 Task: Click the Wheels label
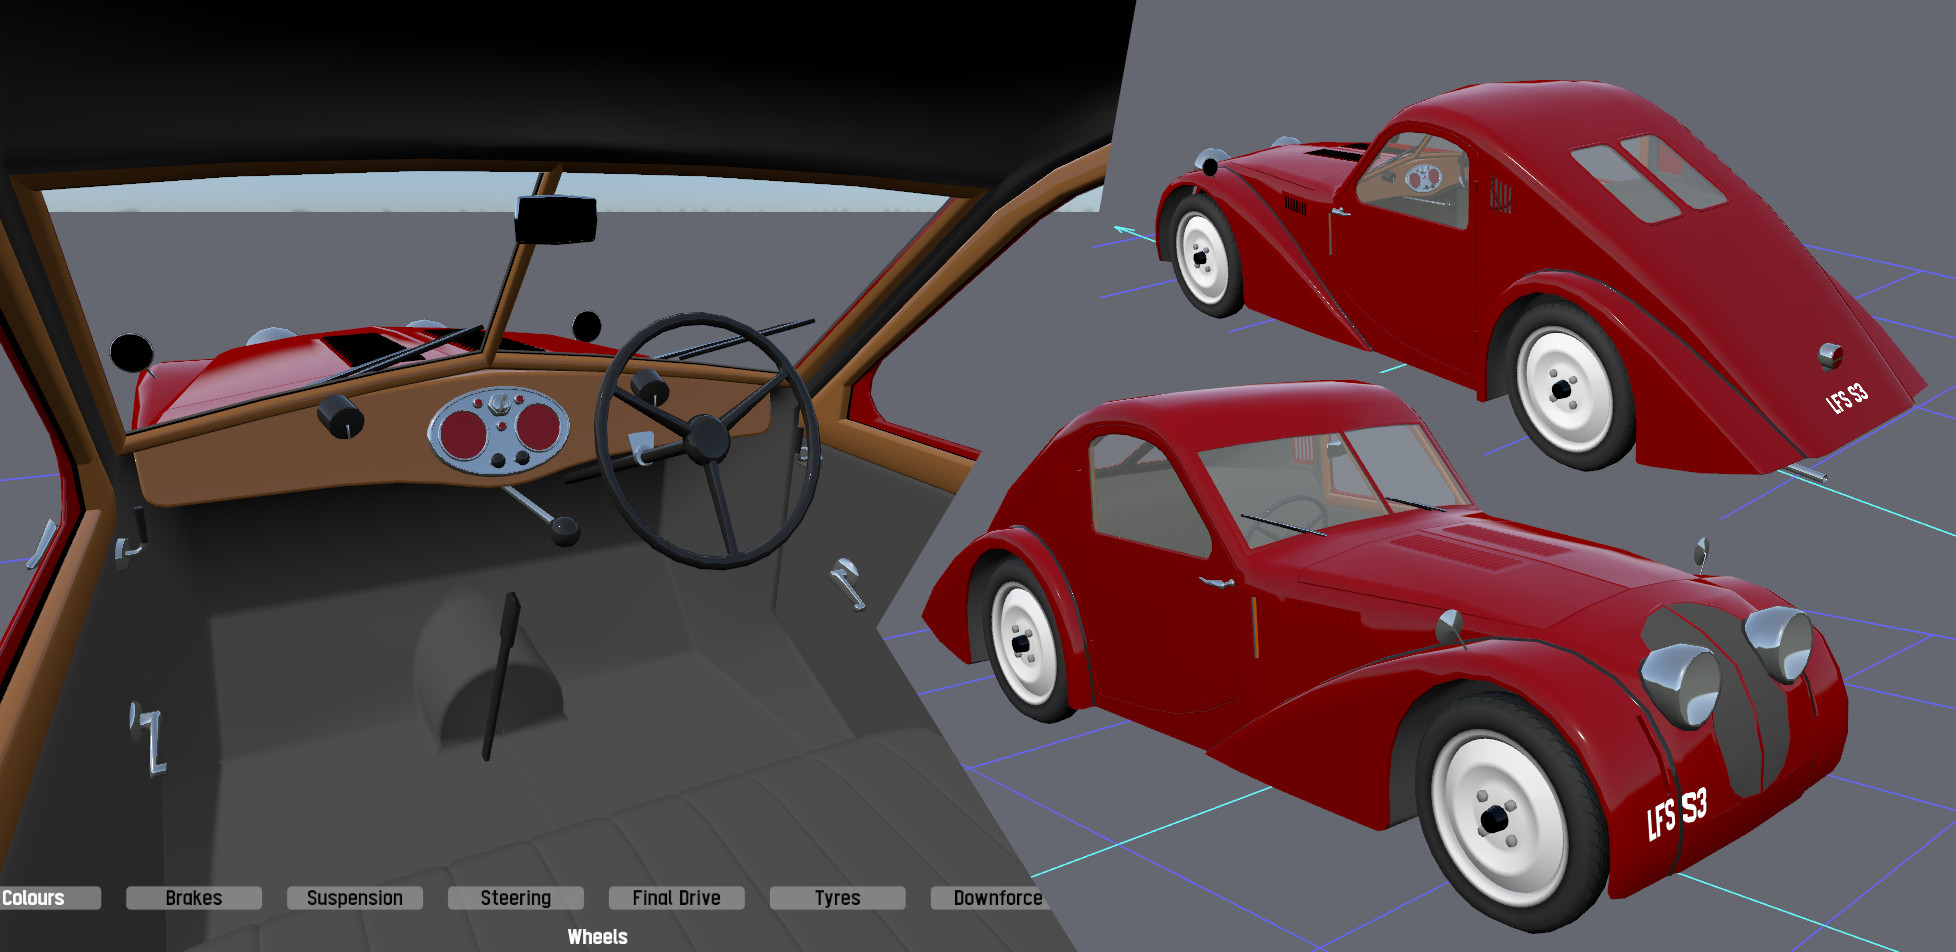pyautogui.click(x=598, y=937)
